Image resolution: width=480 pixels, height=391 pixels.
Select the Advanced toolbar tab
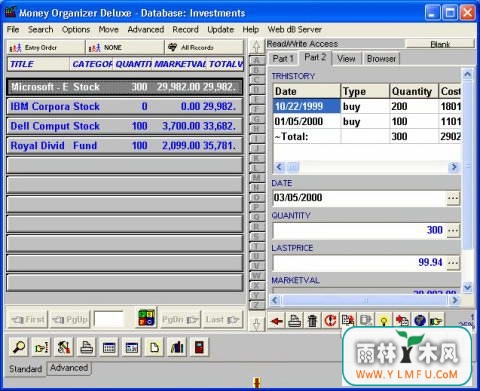tap(69, 368)
